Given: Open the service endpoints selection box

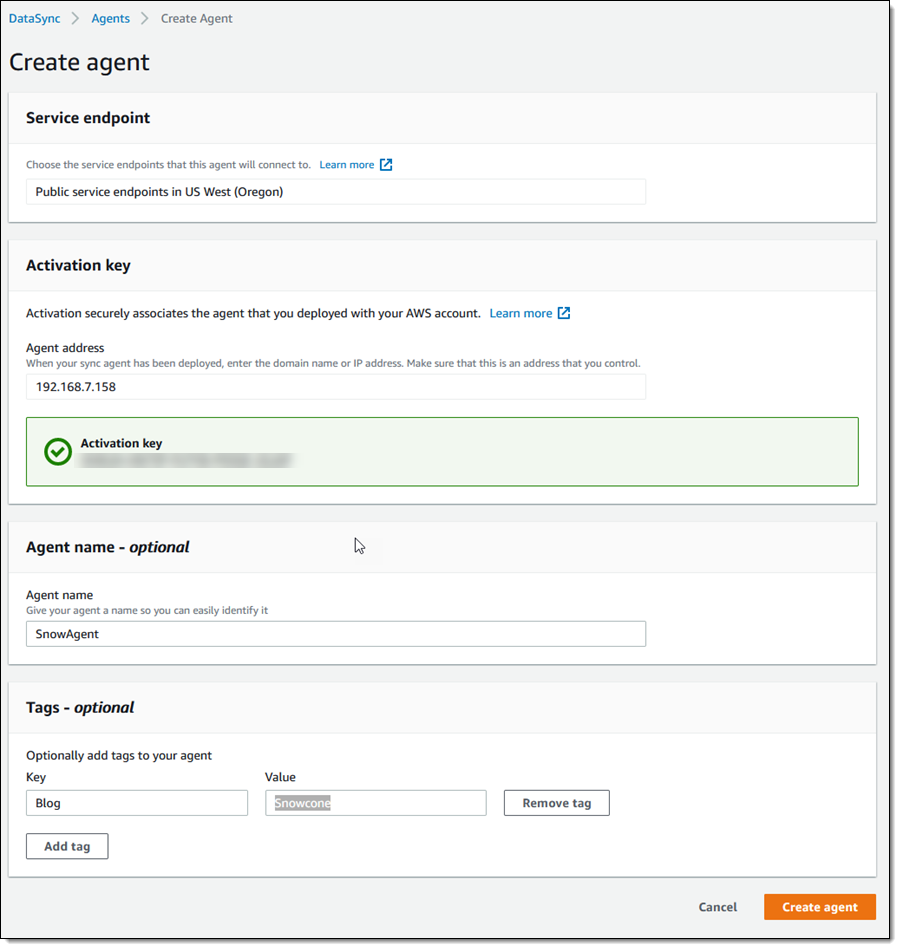Looking at the screenshot, I should (x=335, y=192).
